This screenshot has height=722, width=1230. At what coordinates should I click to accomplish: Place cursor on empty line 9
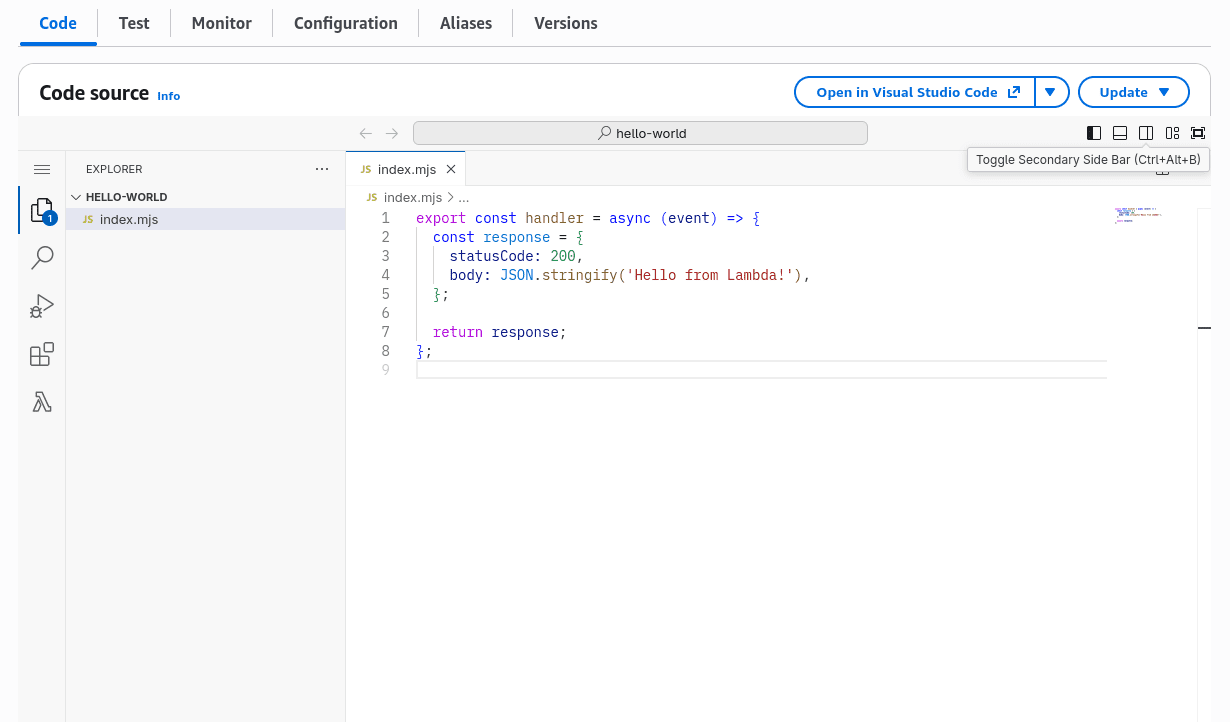761,370
